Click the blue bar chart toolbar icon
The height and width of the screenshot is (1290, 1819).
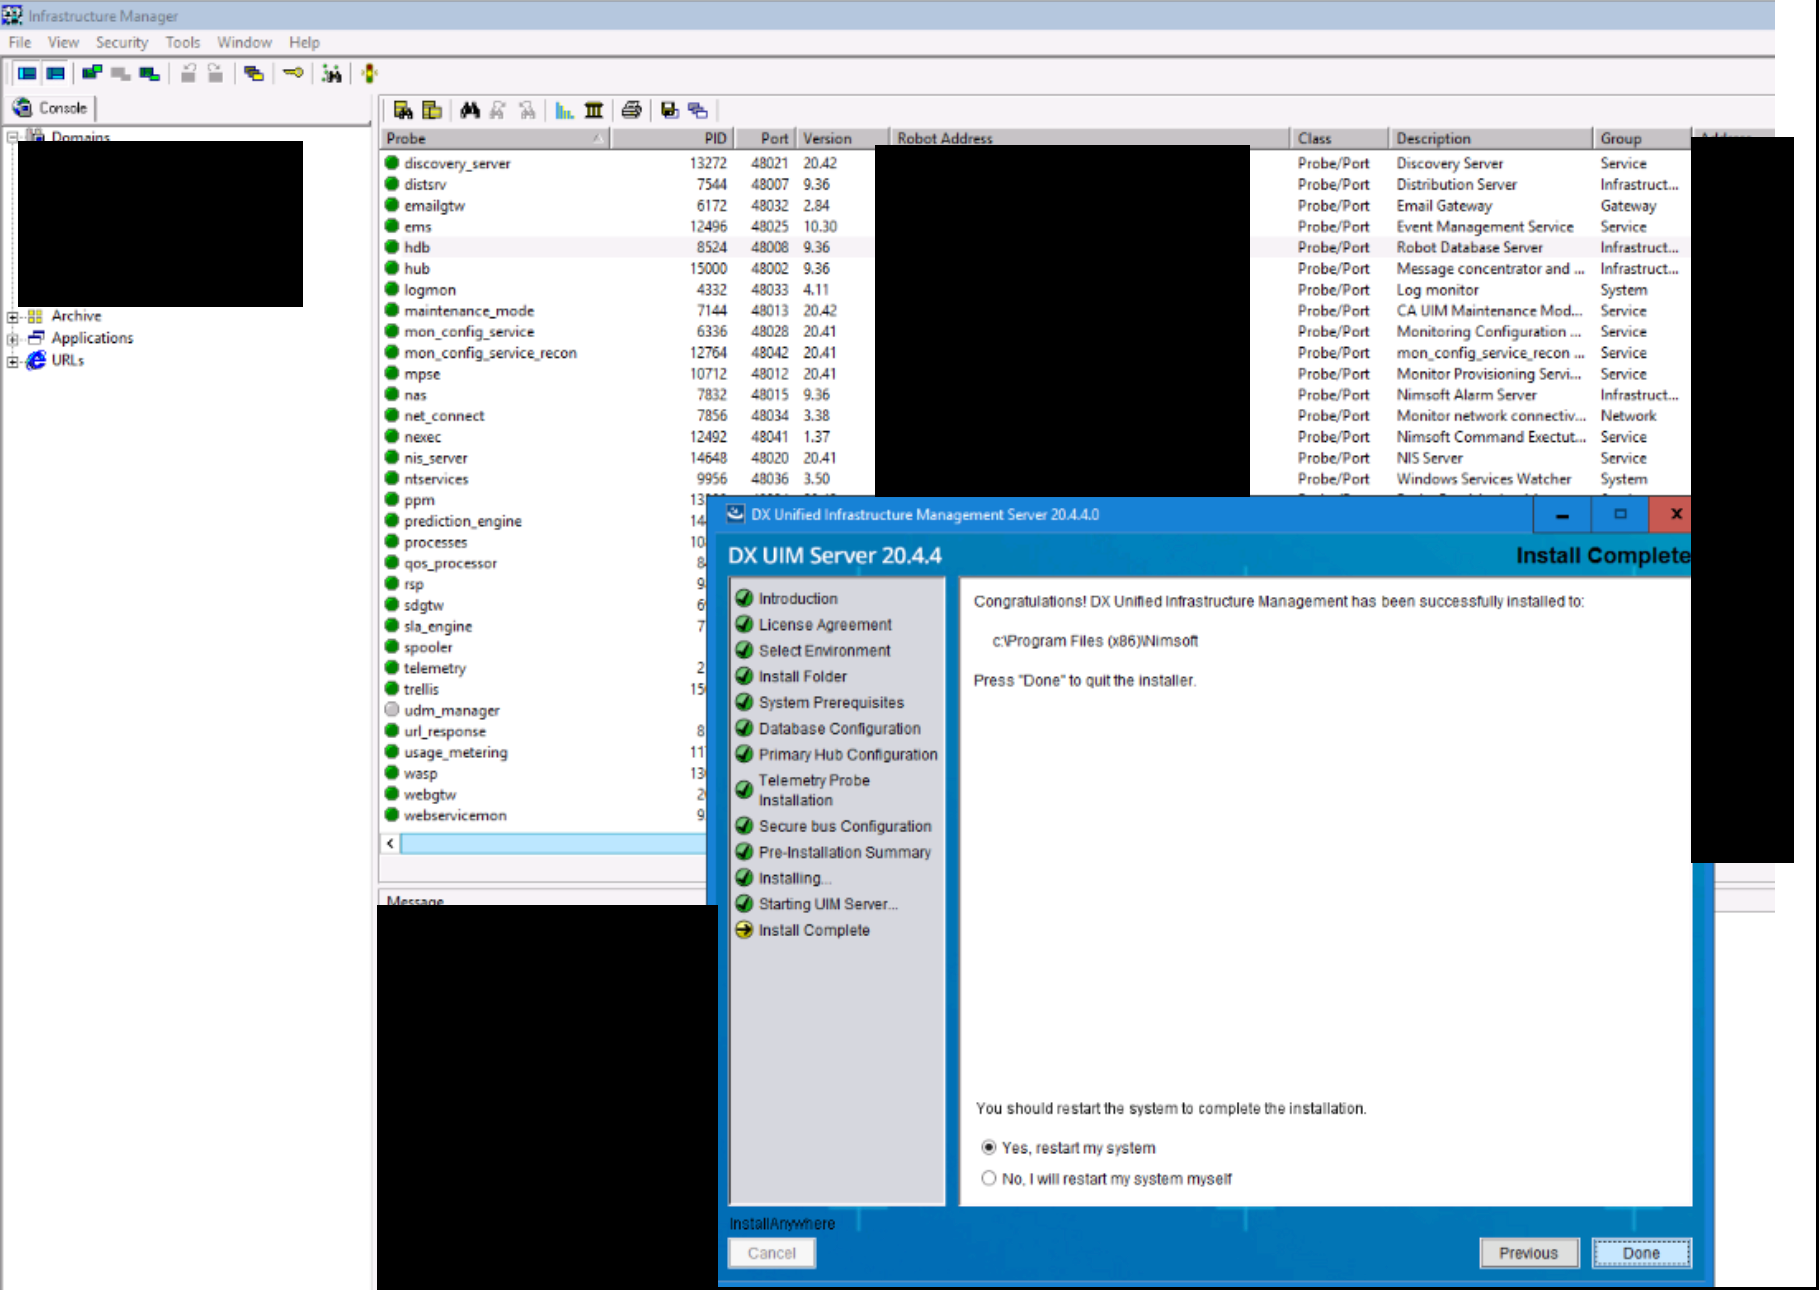point(565,110)
